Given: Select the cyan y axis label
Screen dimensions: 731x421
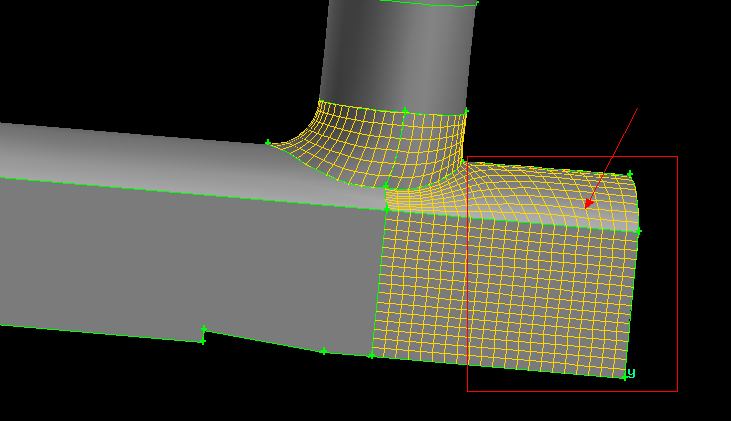Looking at the screenshot, I should 631,373.
